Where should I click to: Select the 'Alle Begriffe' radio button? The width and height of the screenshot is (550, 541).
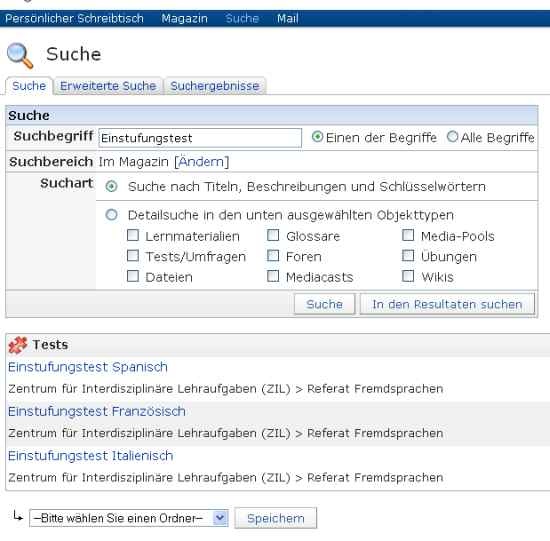point(452,136)
